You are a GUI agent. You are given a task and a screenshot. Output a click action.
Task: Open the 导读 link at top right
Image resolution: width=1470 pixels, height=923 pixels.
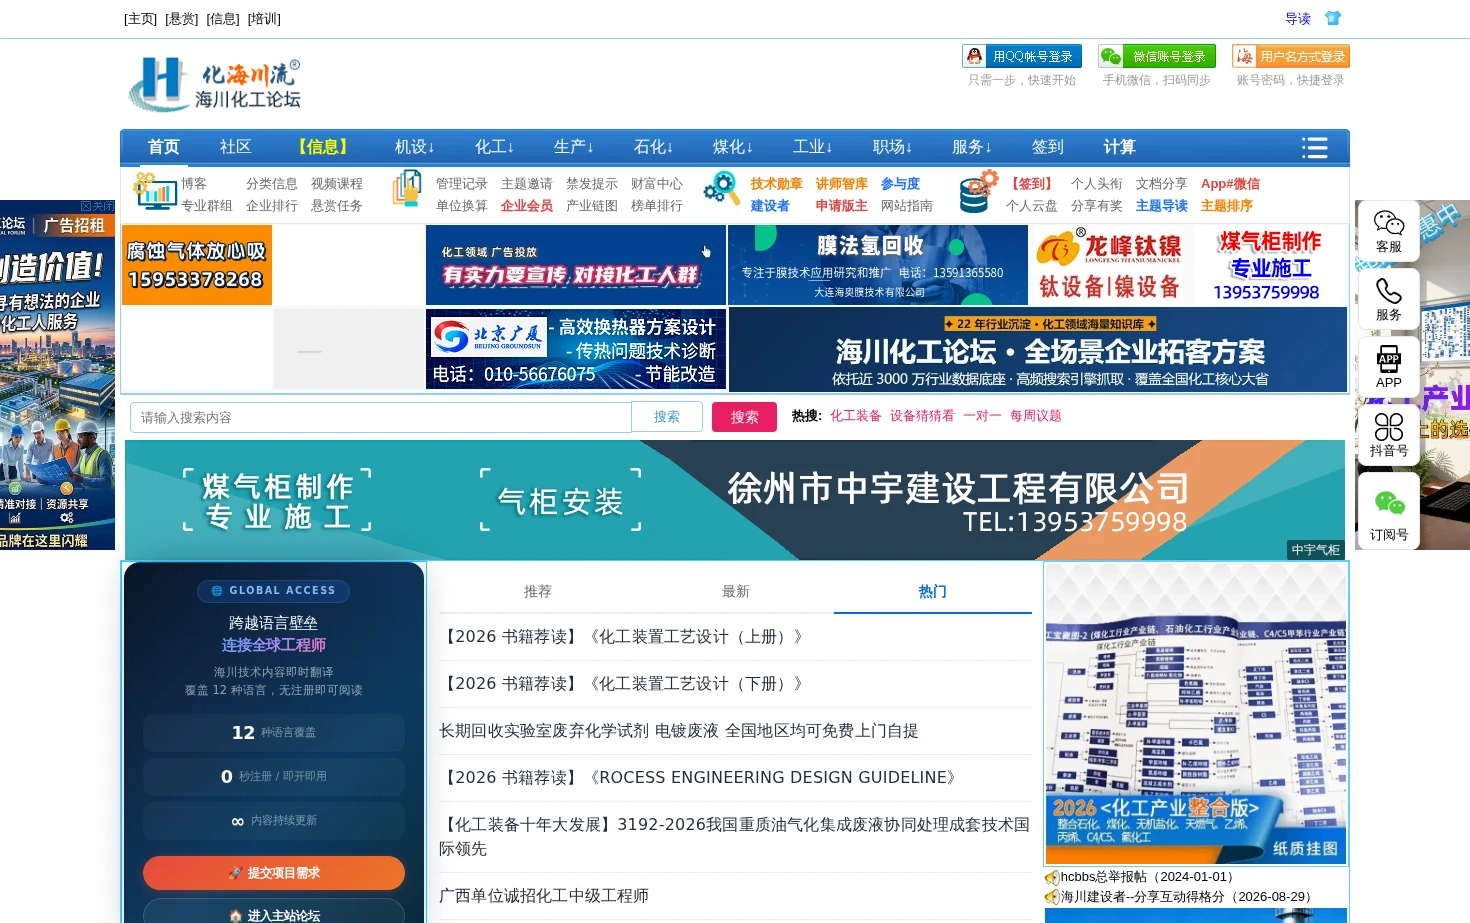click(1298, 19)
